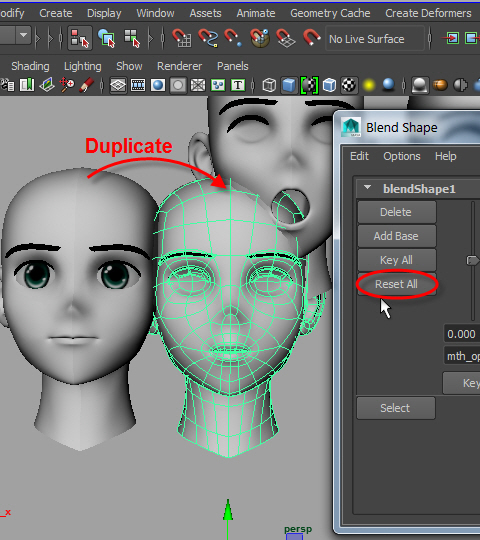This screenshot has width=480, height=540.
Task: Click the Textured checker ball icon
Action: click(349, 85)
